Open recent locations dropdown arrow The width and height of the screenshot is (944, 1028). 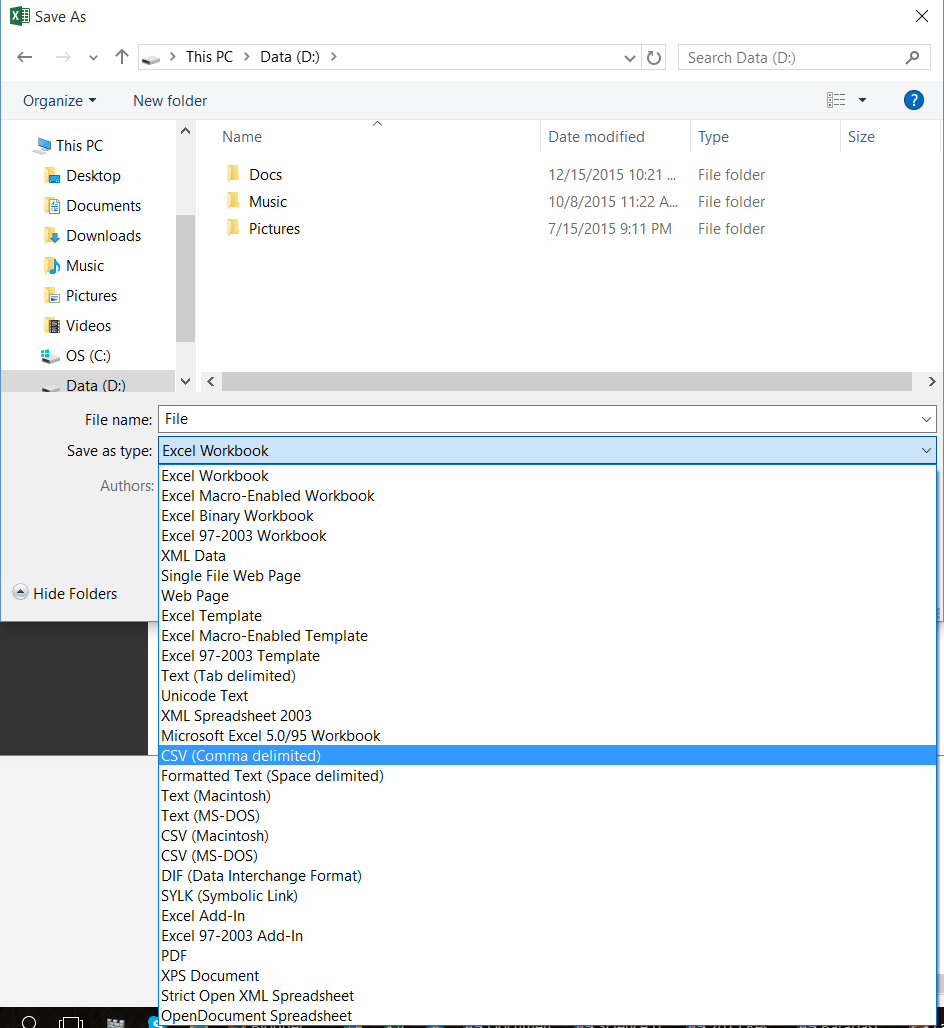[x=93, y=58]
